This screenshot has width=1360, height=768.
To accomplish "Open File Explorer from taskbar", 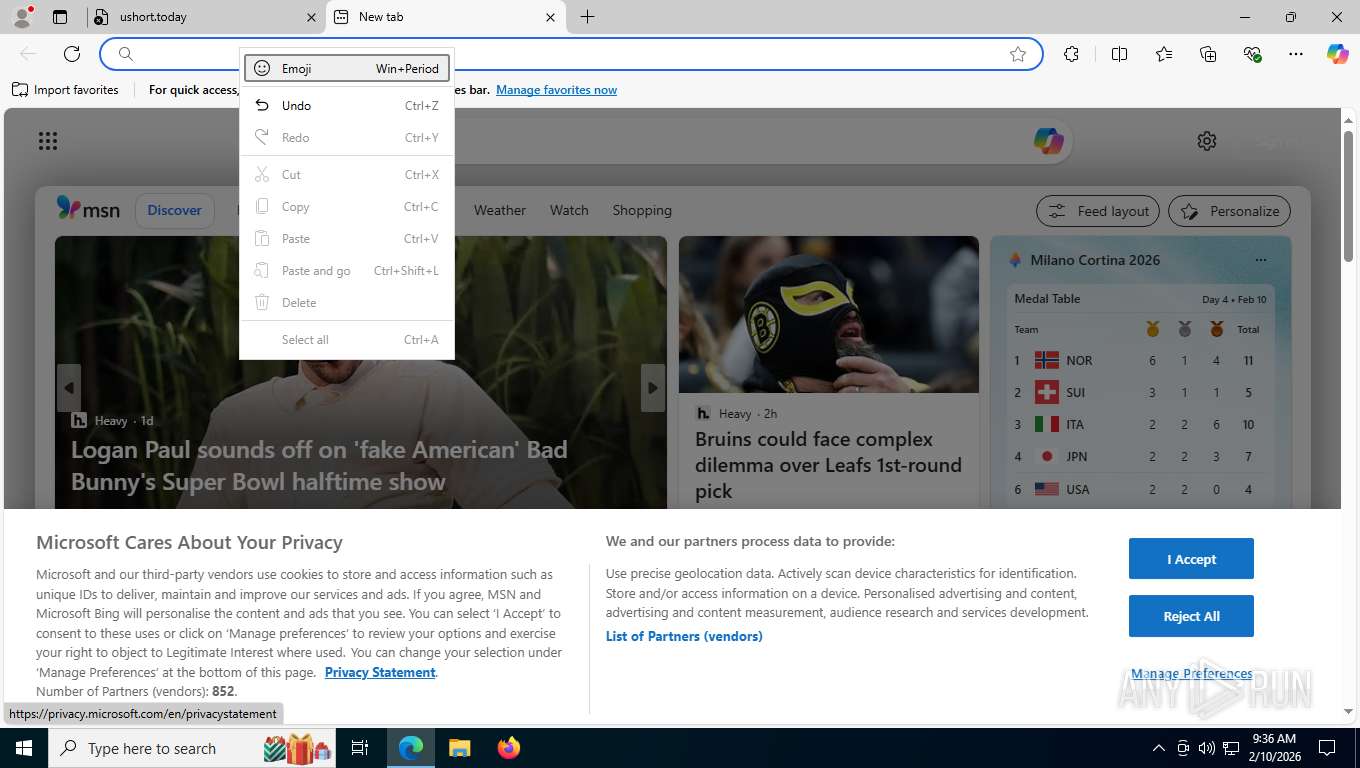I will (459, 748).
